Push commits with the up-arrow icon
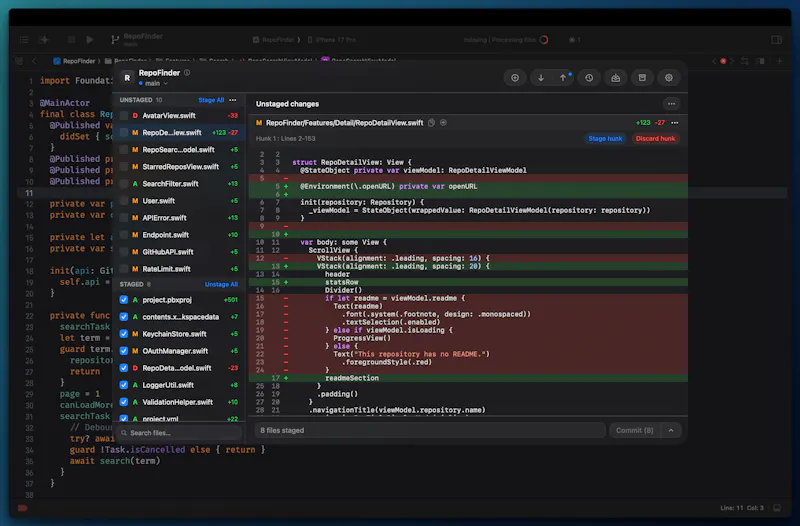The height and width of the screenshot is (526, 800). pyautogui.click(x=563, y=78)
